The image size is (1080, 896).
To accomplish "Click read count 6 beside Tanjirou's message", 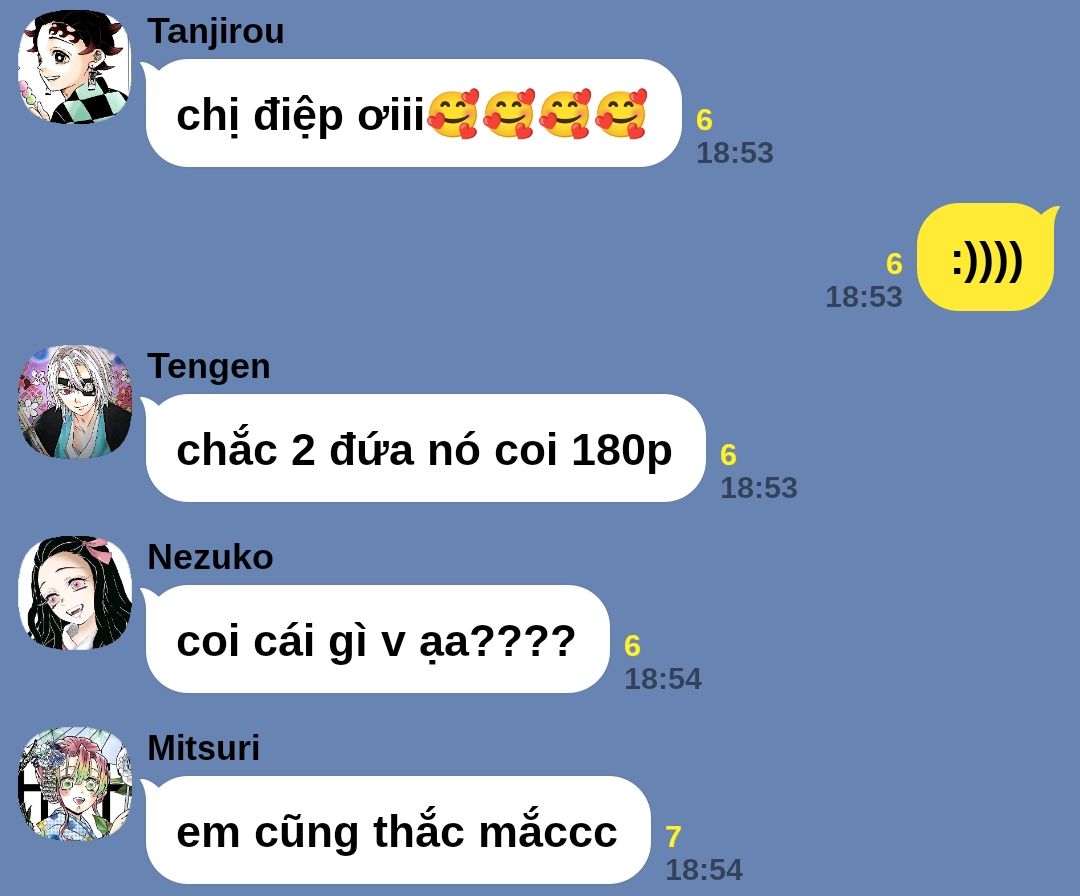I will coord(704,121).
